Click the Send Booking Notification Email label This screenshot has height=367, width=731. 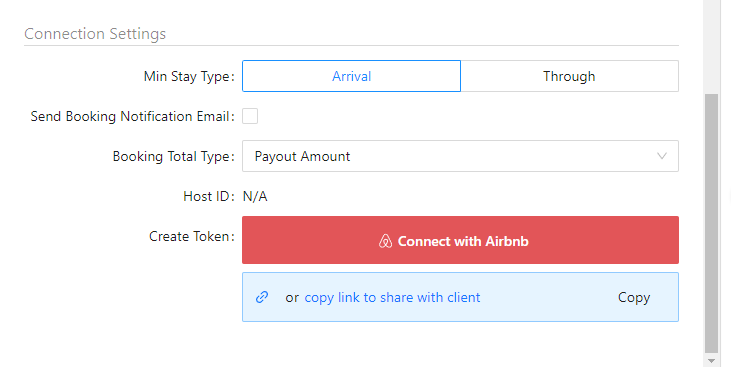(132, 116)
